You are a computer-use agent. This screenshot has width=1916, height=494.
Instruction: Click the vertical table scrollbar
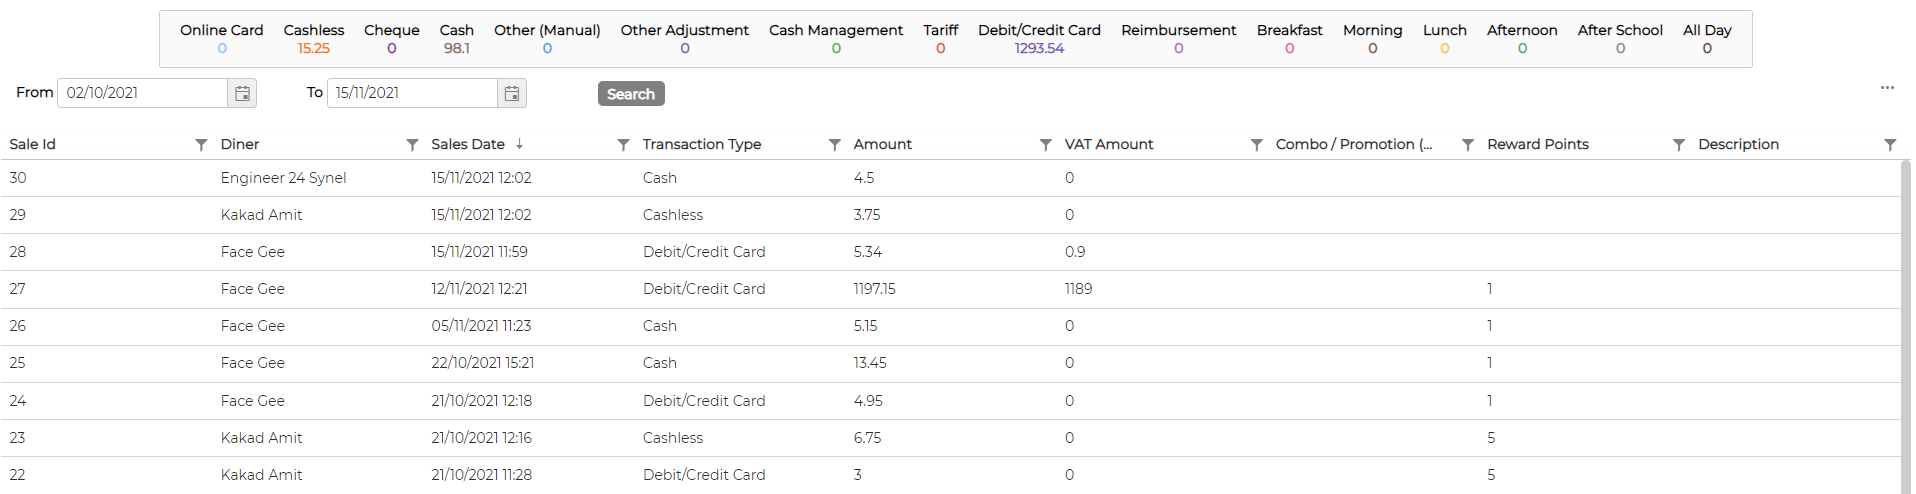[x=1905, y=327]
